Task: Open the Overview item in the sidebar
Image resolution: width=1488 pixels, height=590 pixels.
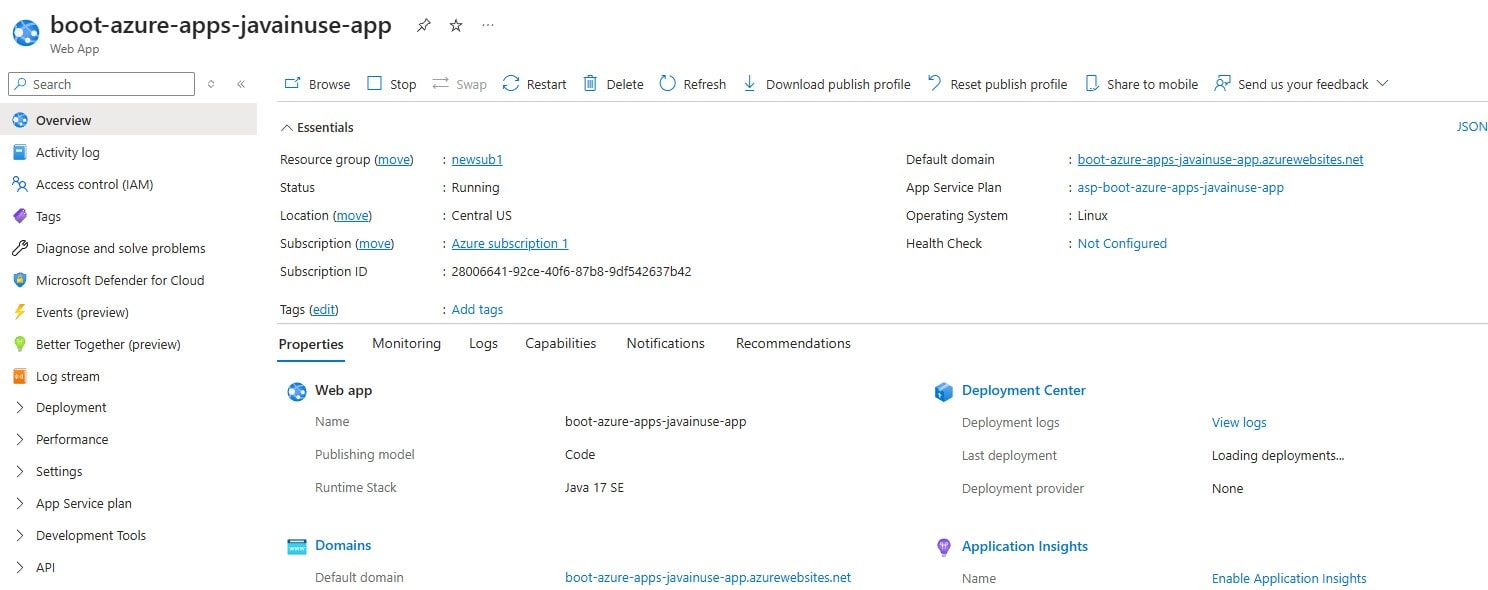Action: [128, 120]
